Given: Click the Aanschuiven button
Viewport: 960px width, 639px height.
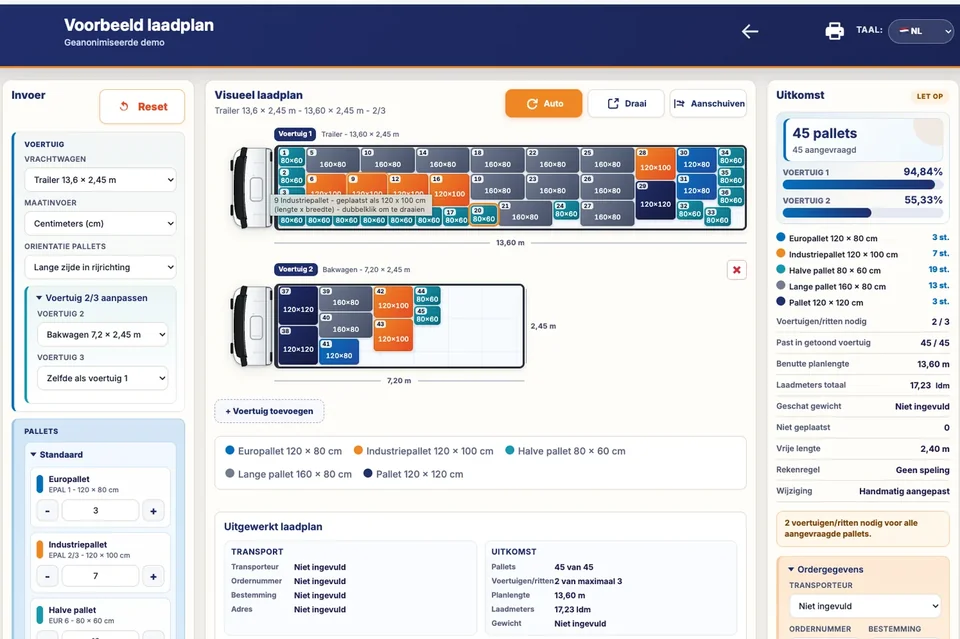Looking at the screenshot, I should coord(708,103).
